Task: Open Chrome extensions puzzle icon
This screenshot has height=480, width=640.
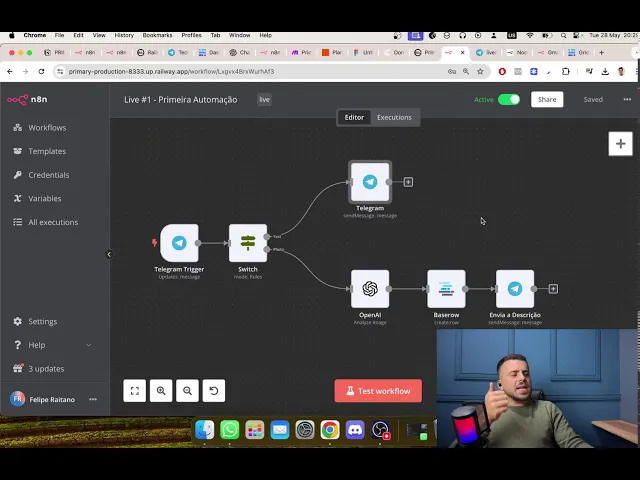Action: pyautogui.click(x=565, y=71)
